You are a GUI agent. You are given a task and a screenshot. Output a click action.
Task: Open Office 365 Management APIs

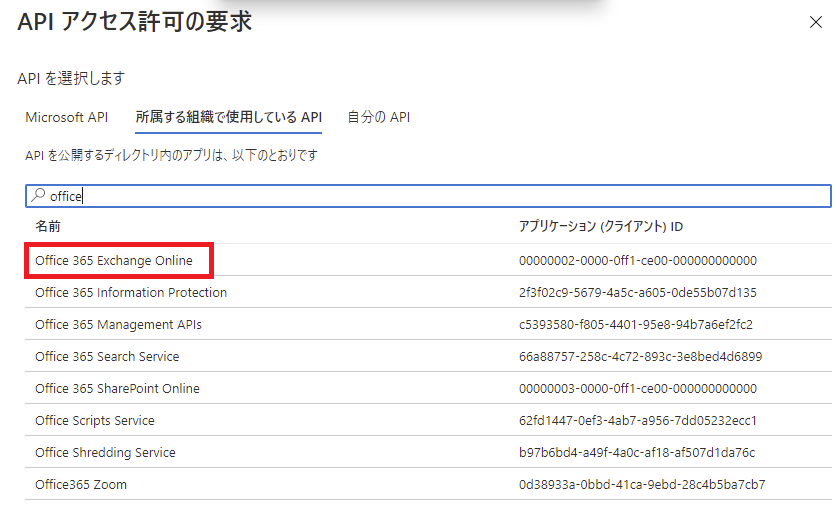[x=125, y=325]
